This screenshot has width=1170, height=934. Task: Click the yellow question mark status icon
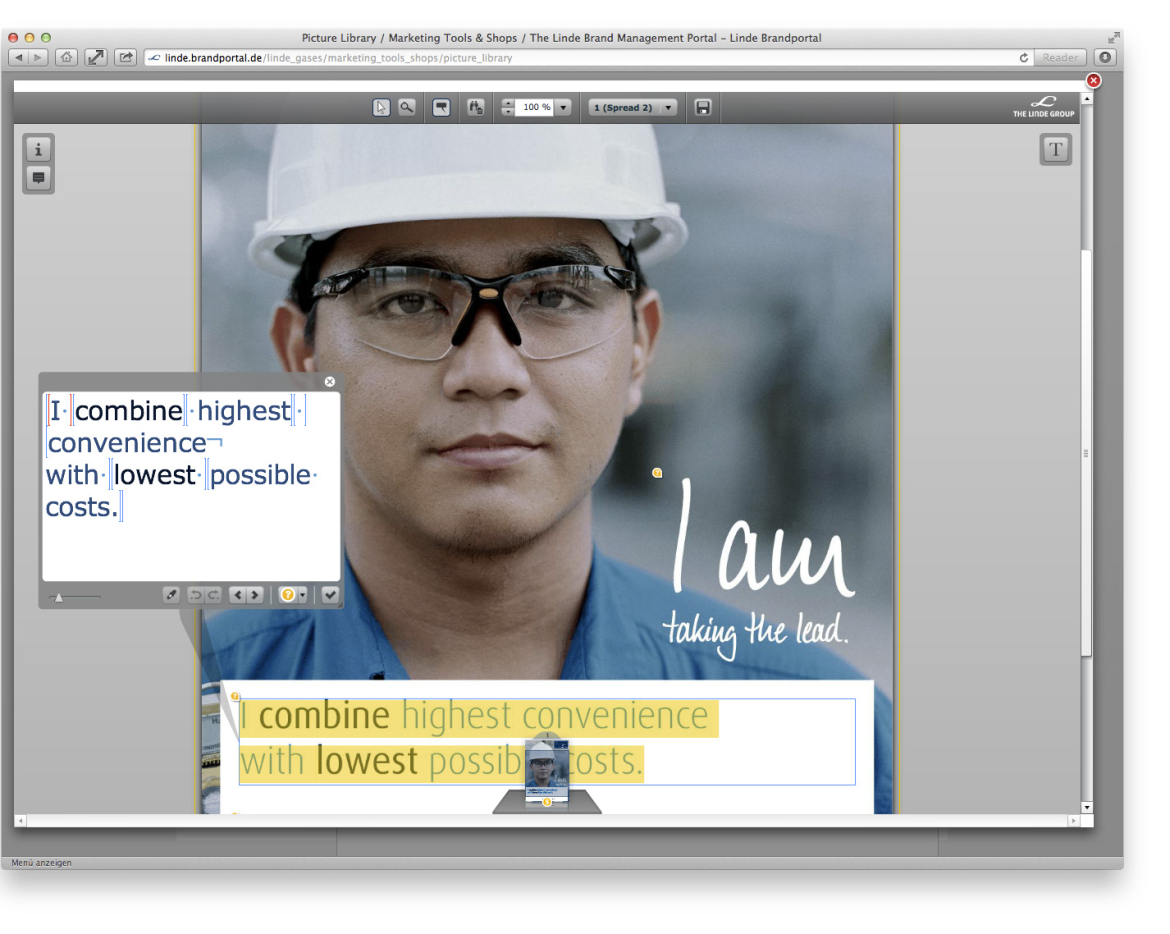[x=287, y=595]
